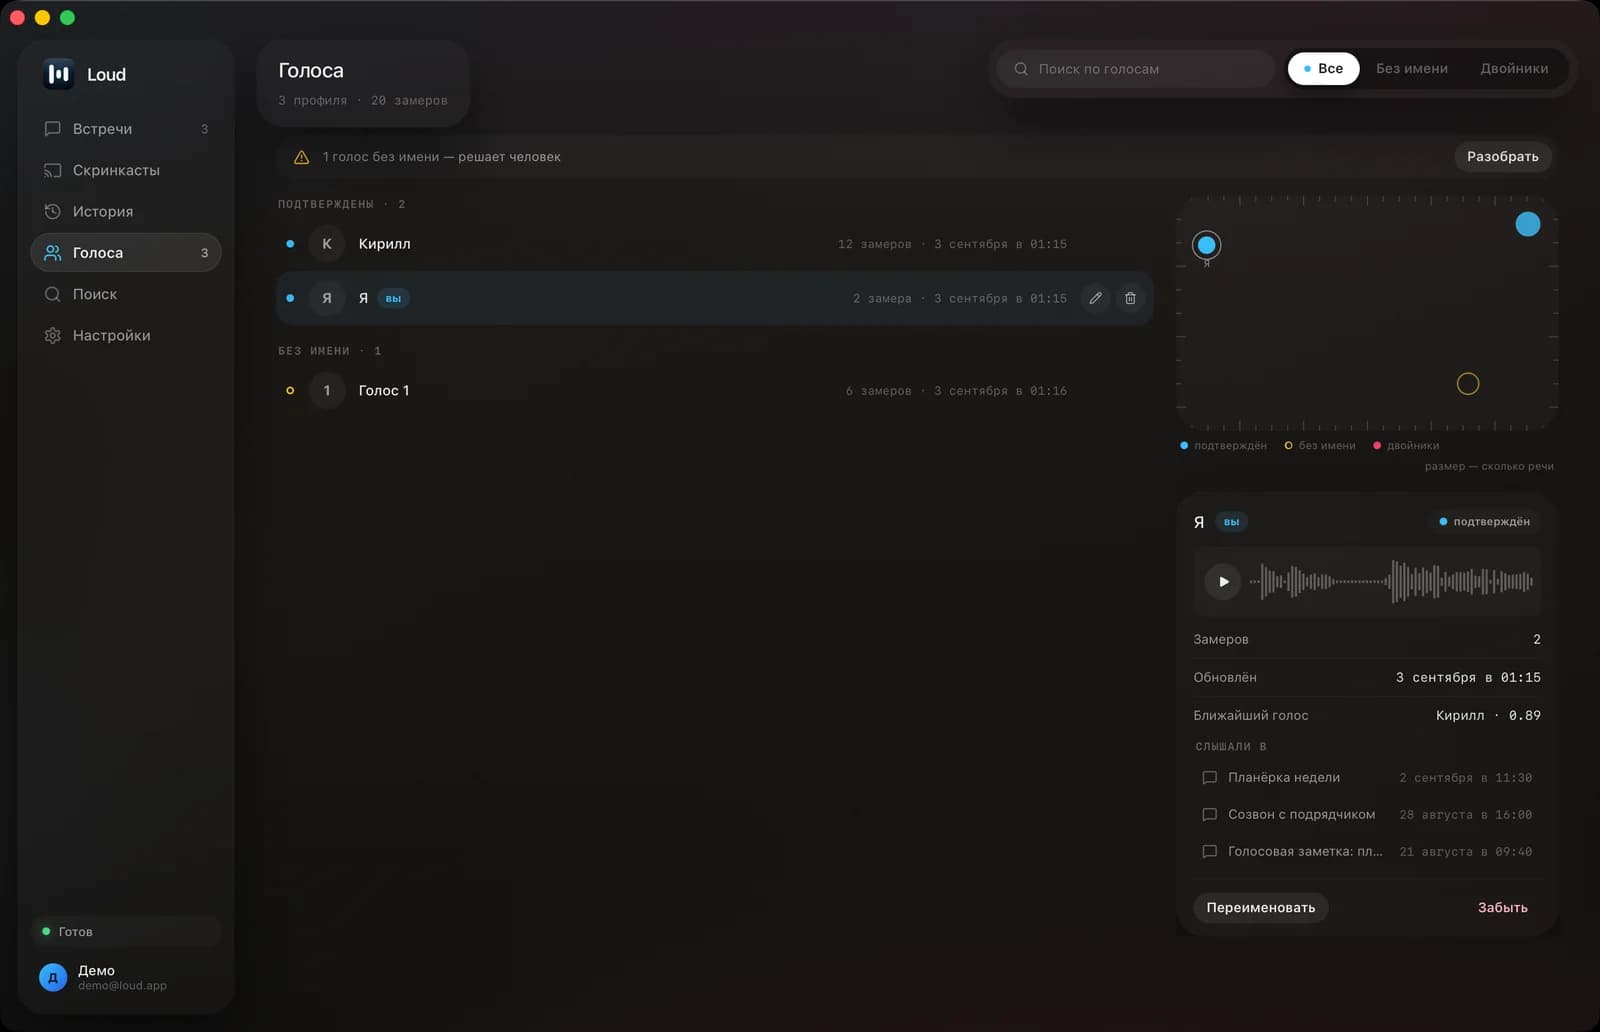Viewport: 1600px width, 1032px height.
Task: Click the БЕЗ ИМЕНИ section header
Action: (x=329, y=351)
